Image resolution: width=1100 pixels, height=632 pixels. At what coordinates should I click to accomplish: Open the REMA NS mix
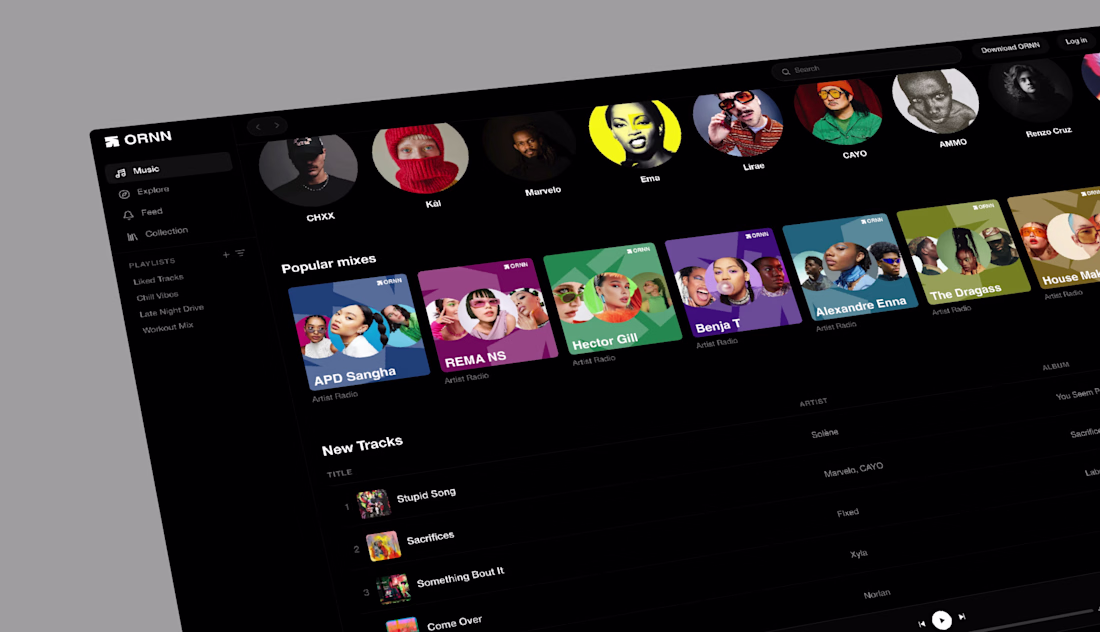click(x=488, y=314)
